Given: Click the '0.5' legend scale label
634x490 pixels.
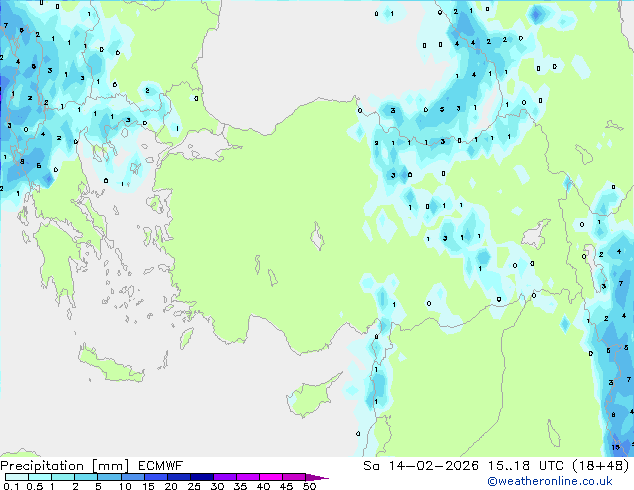Looking at the screenshot, I should click(x=34, y=486).
